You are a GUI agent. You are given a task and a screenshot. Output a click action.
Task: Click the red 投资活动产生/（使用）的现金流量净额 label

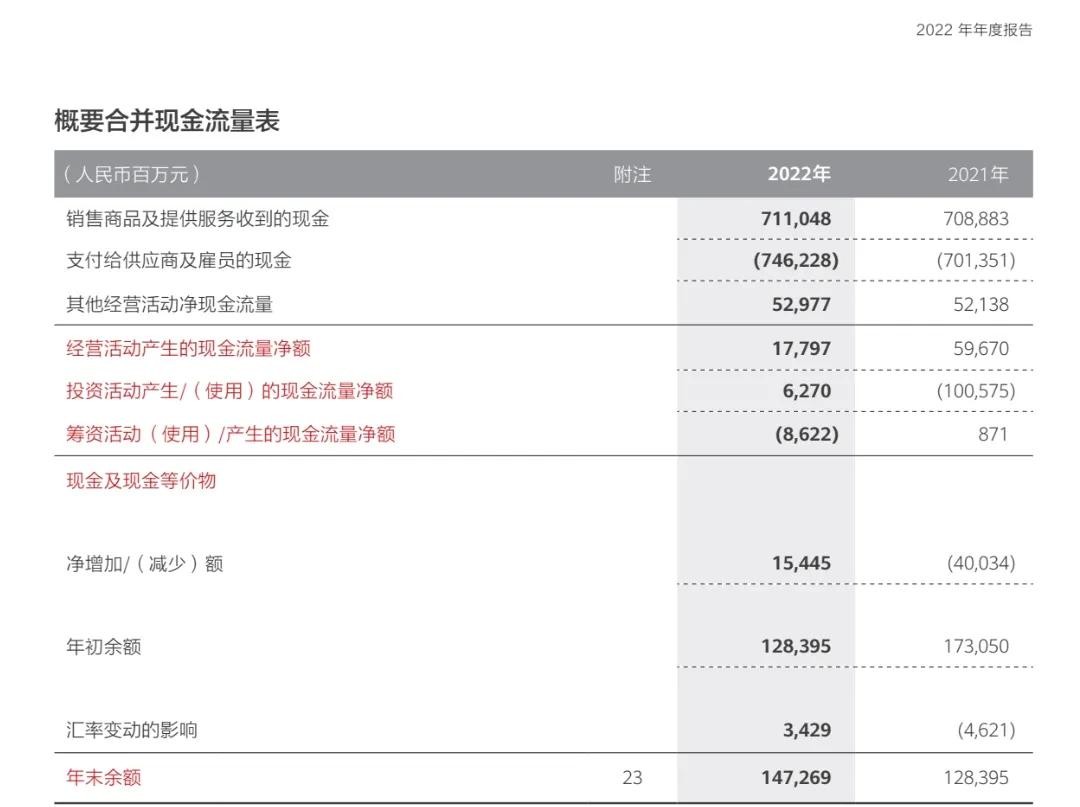229,390
